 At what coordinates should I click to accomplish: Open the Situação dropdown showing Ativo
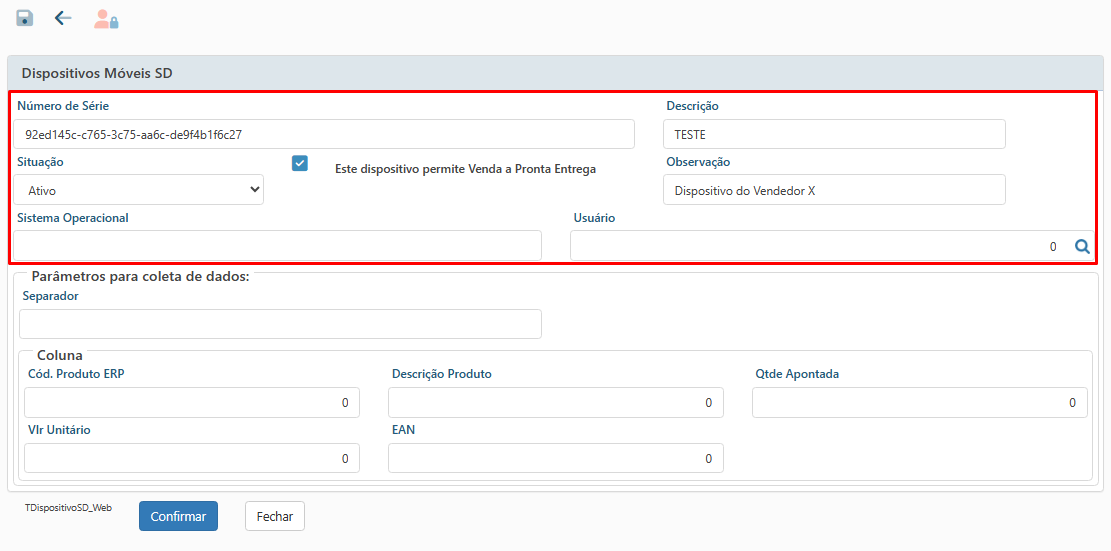(139, 190)
